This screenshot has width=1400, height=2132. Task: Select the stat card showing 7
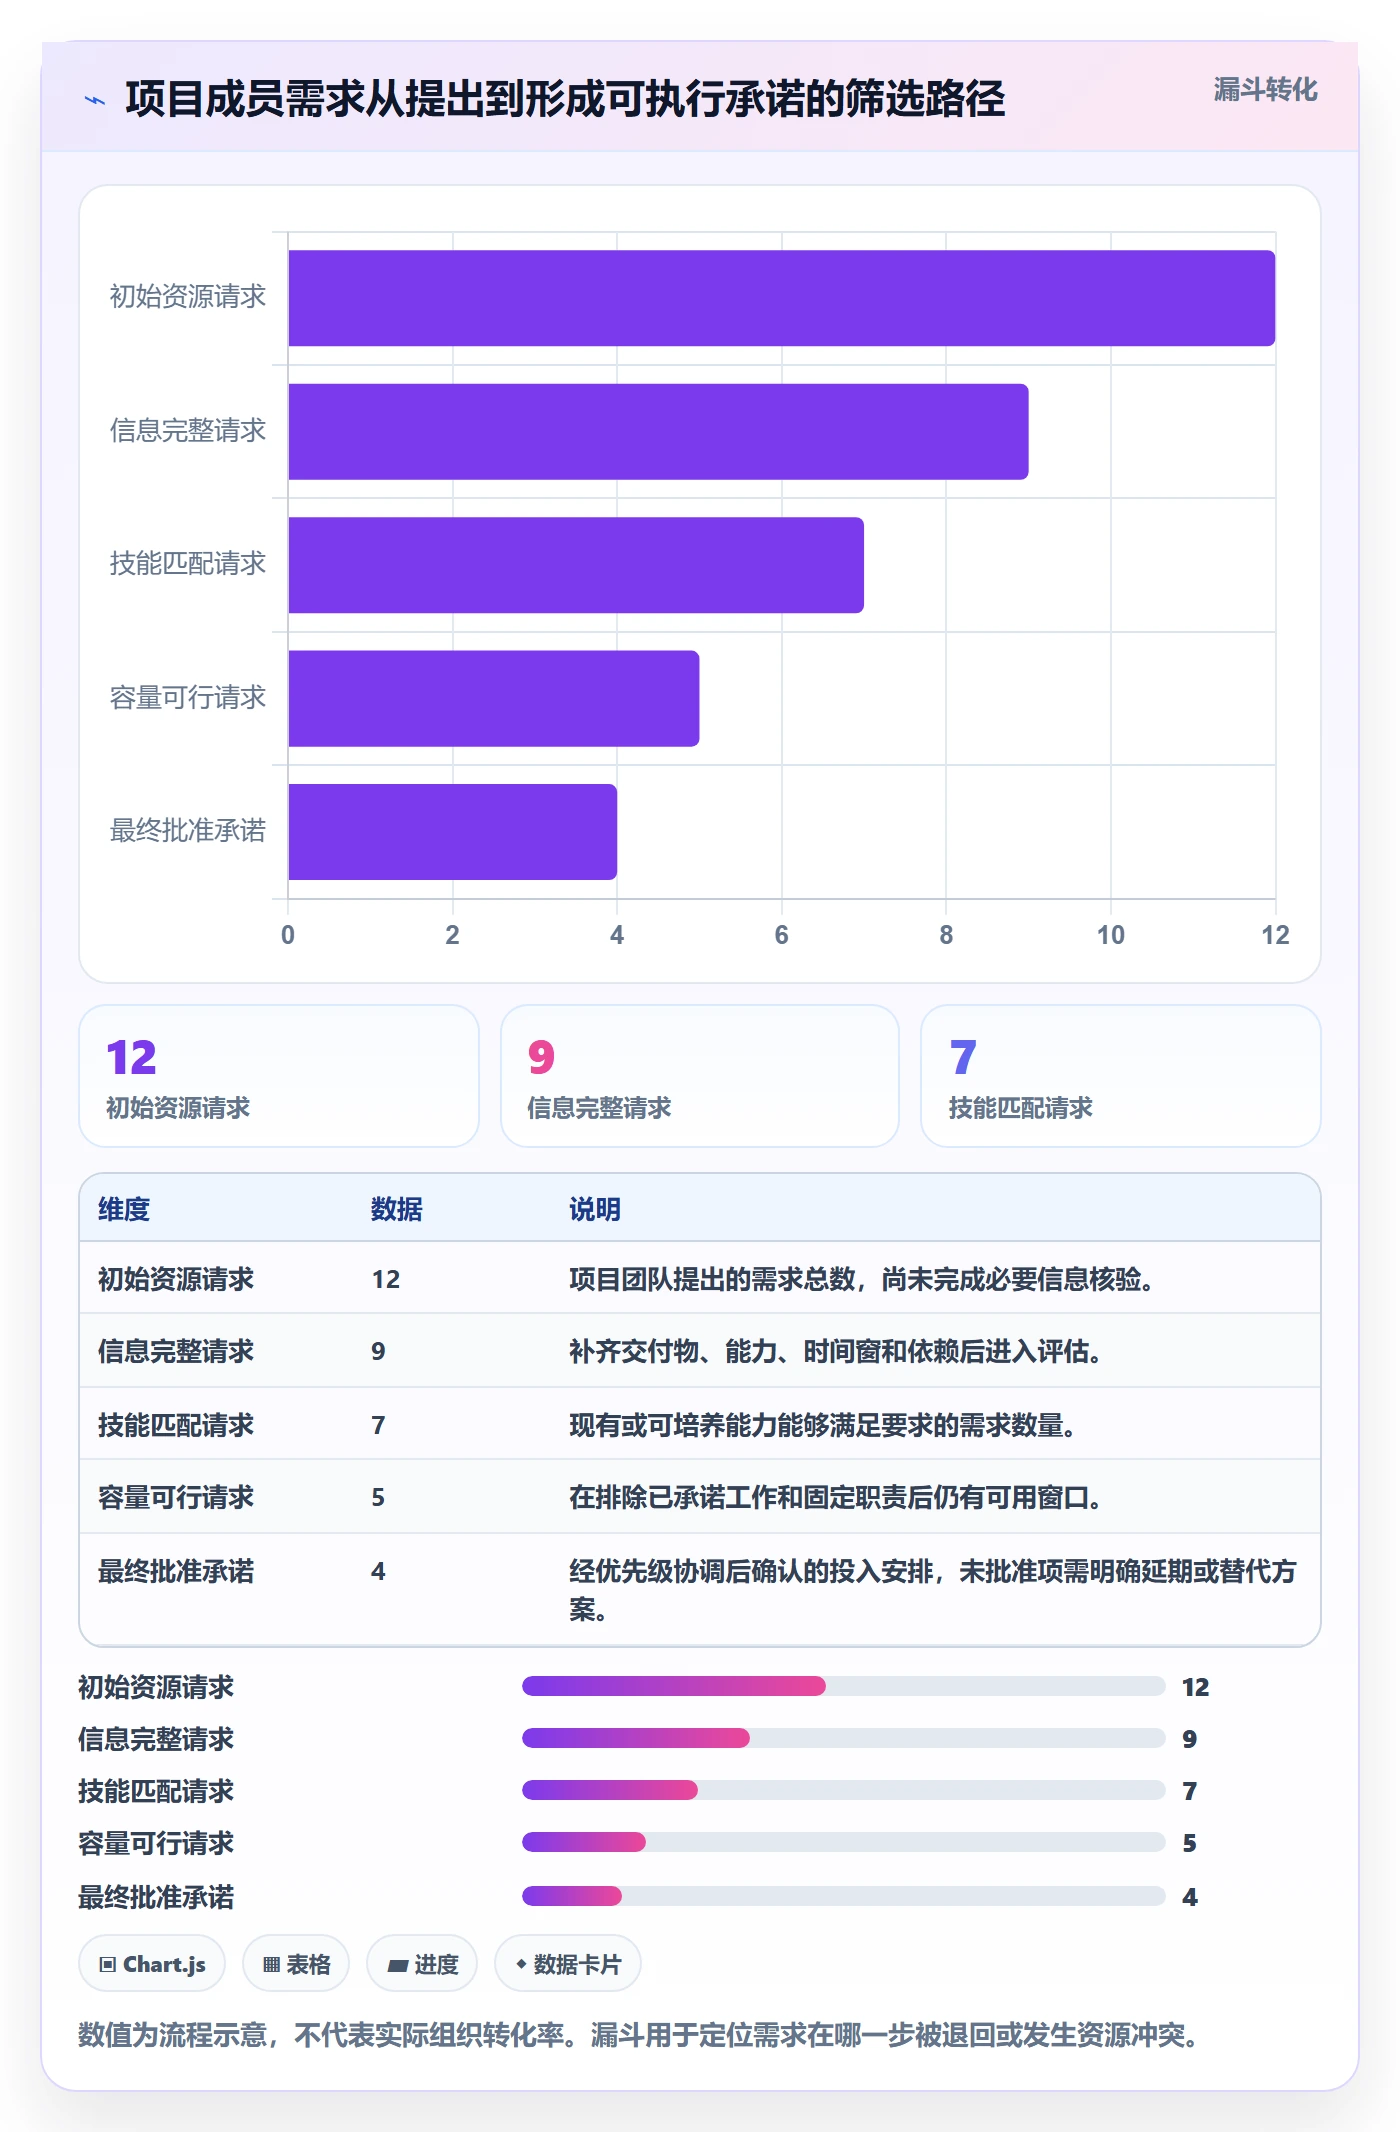pyautogui.click(x=1121, y=1076)
